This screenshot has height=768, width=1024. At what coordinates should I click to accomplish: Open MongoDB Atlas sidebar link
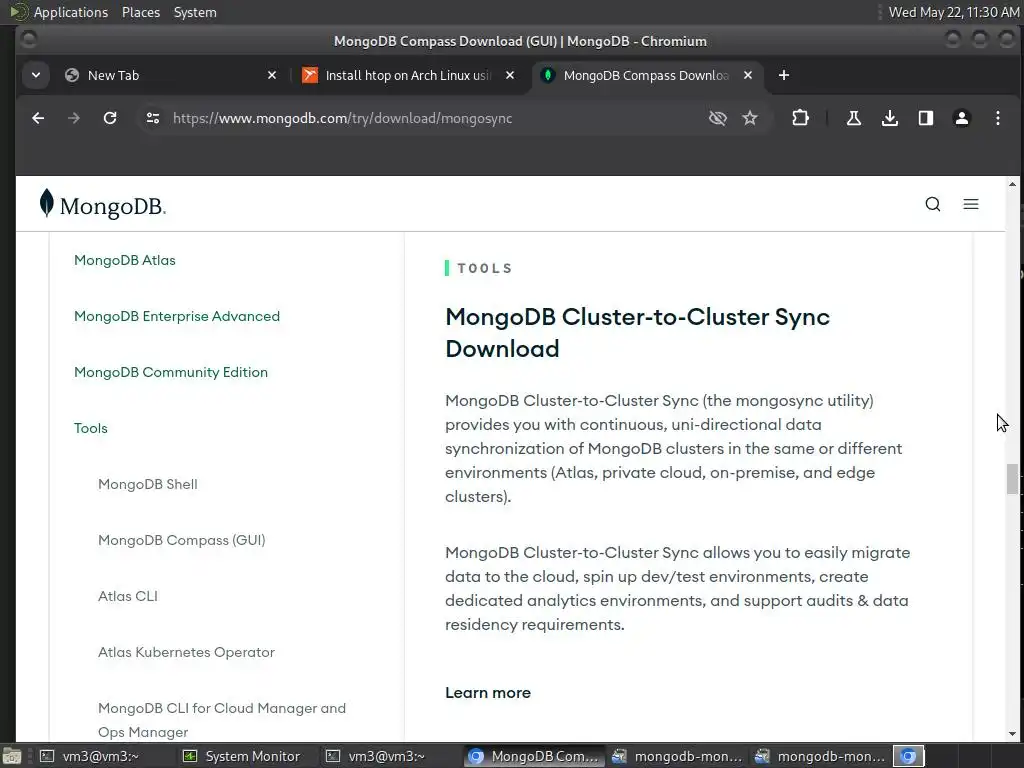coord(125,260)
